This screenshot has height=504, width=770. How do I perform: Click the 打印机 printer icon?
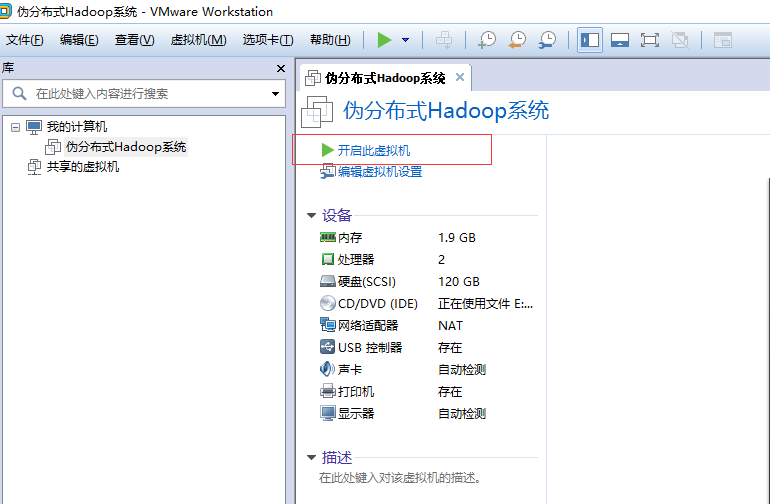click(x=328, y=391)
